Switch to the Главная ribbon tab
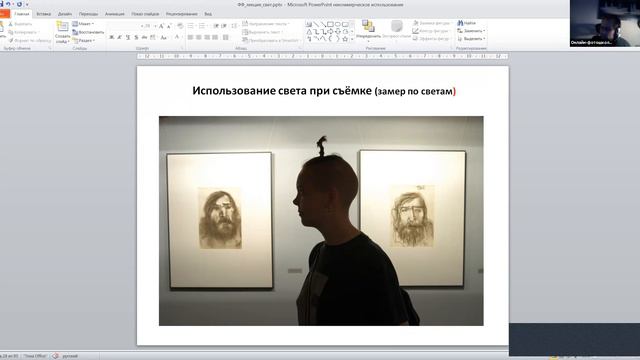640x360 pixels. click(x=22, y=14)
